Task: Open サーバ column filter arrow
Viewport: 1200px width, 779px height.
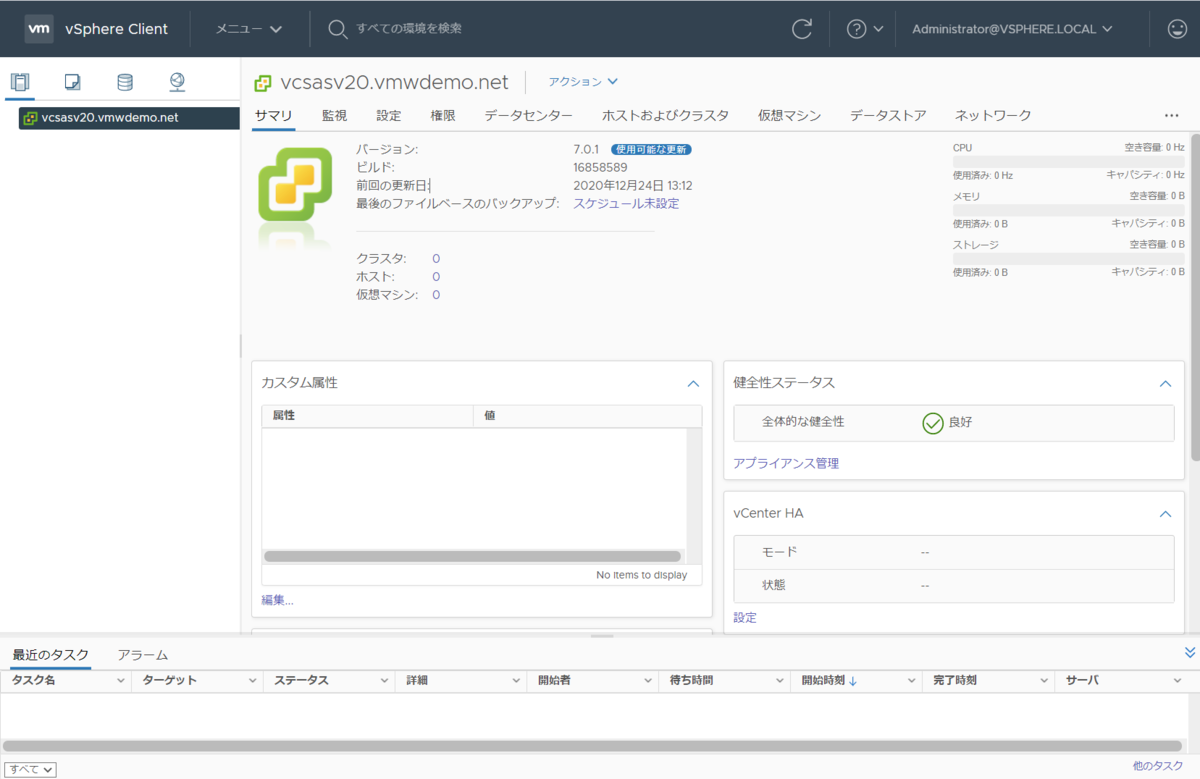Action: pos(1177,681)
